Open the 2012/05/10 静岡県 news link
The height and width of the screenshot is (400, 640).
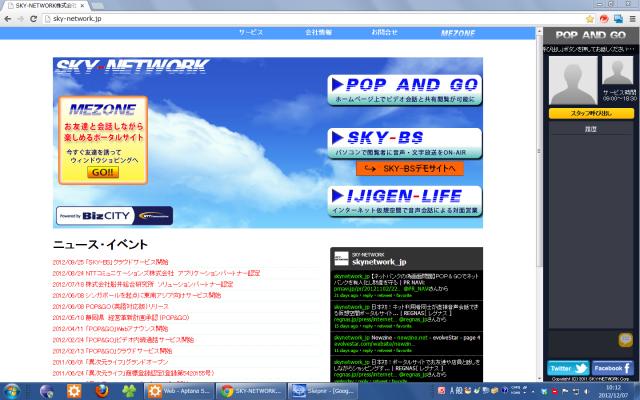pos(121,318)
